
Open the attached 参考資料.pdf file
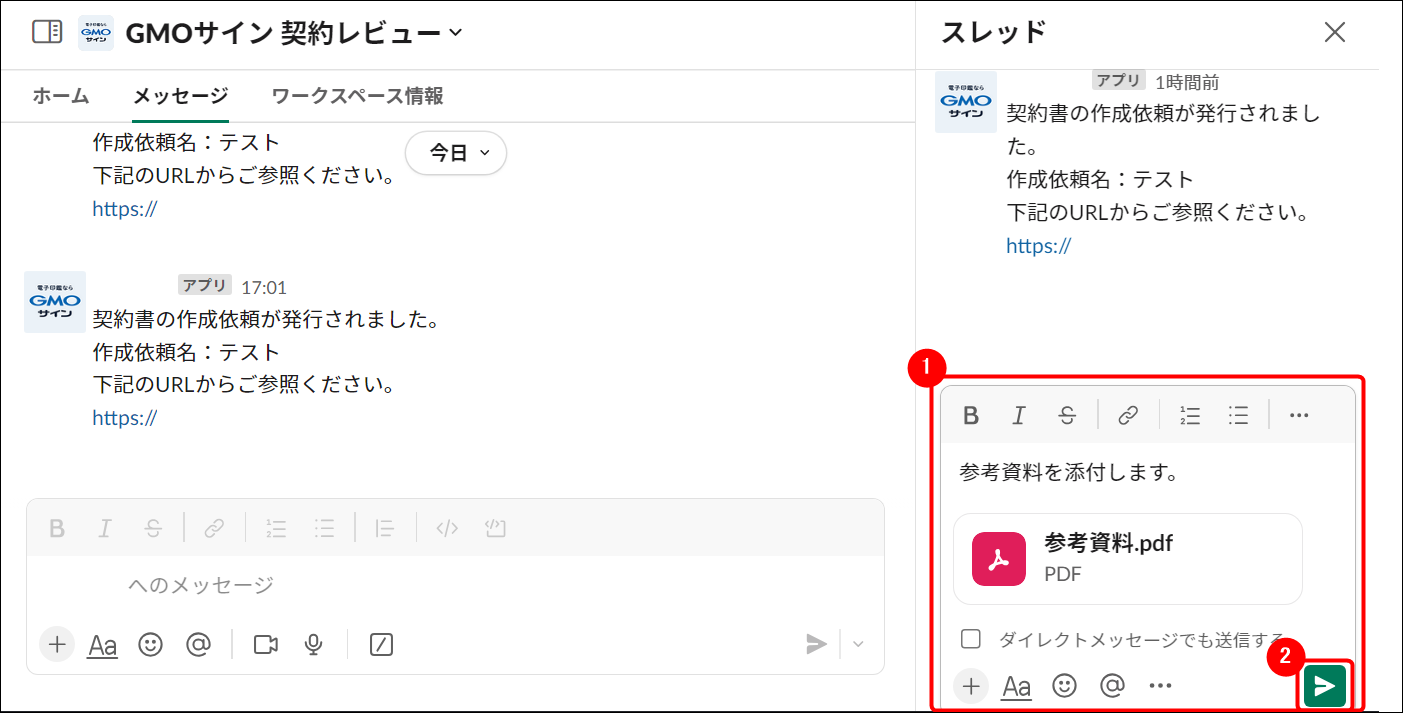coord(1128,558)
